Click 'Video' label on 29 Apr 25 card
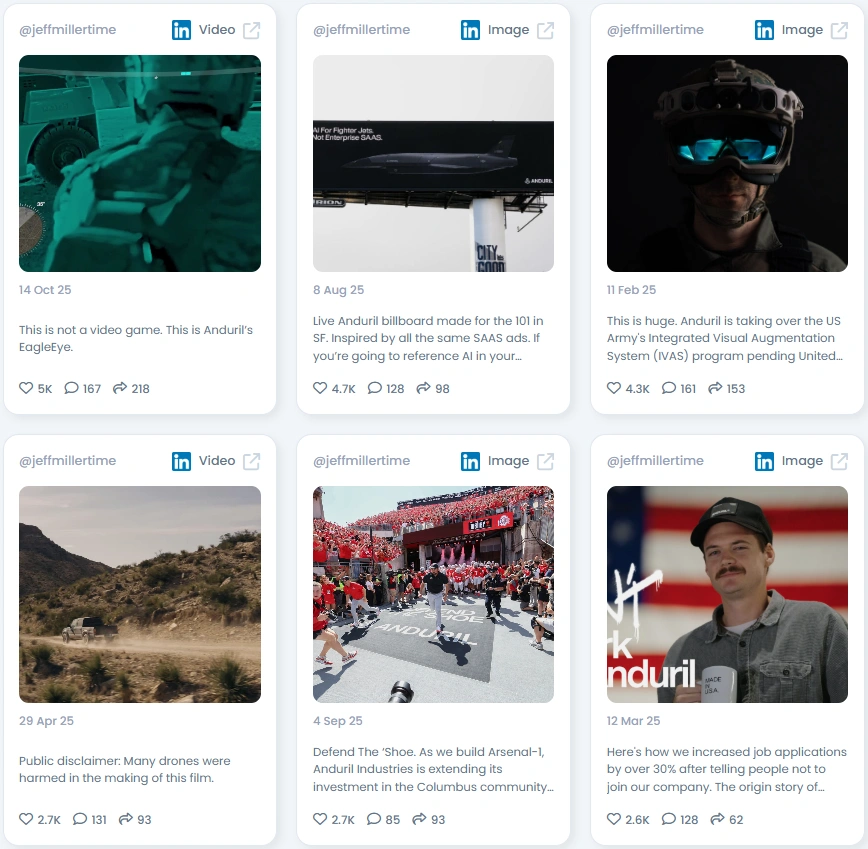The height and width of the screenshot is (849, 868). pyautogui.click(x=217, y=461)
